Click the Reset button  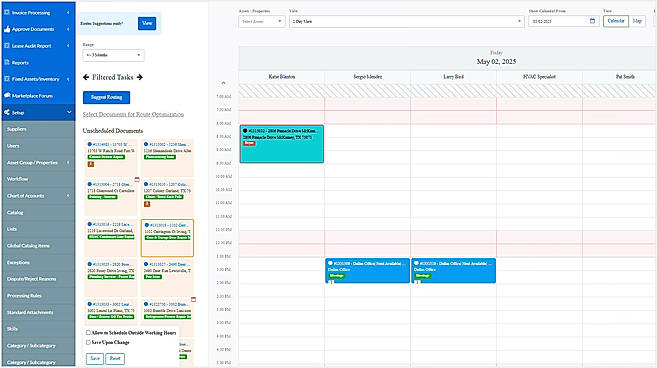tap(115, 358)
